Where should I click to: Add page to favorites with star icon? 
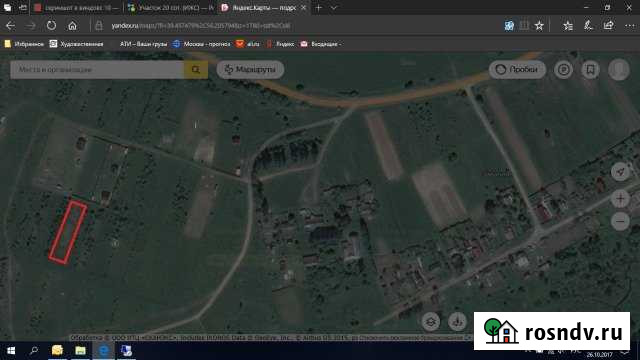tap(539, 26)
